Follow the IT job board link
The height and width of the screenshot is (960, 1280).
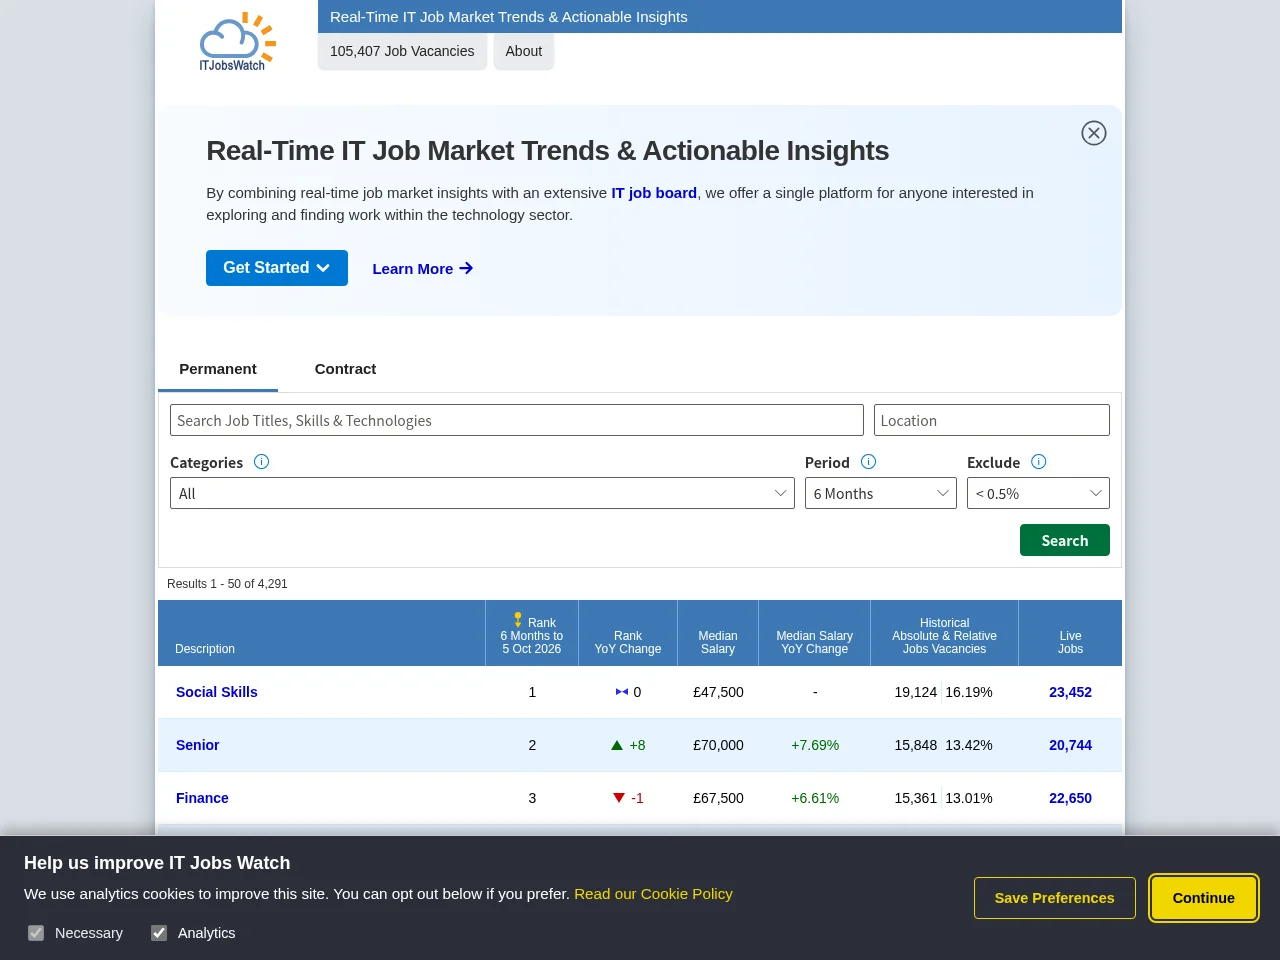[x=654, y=193]
